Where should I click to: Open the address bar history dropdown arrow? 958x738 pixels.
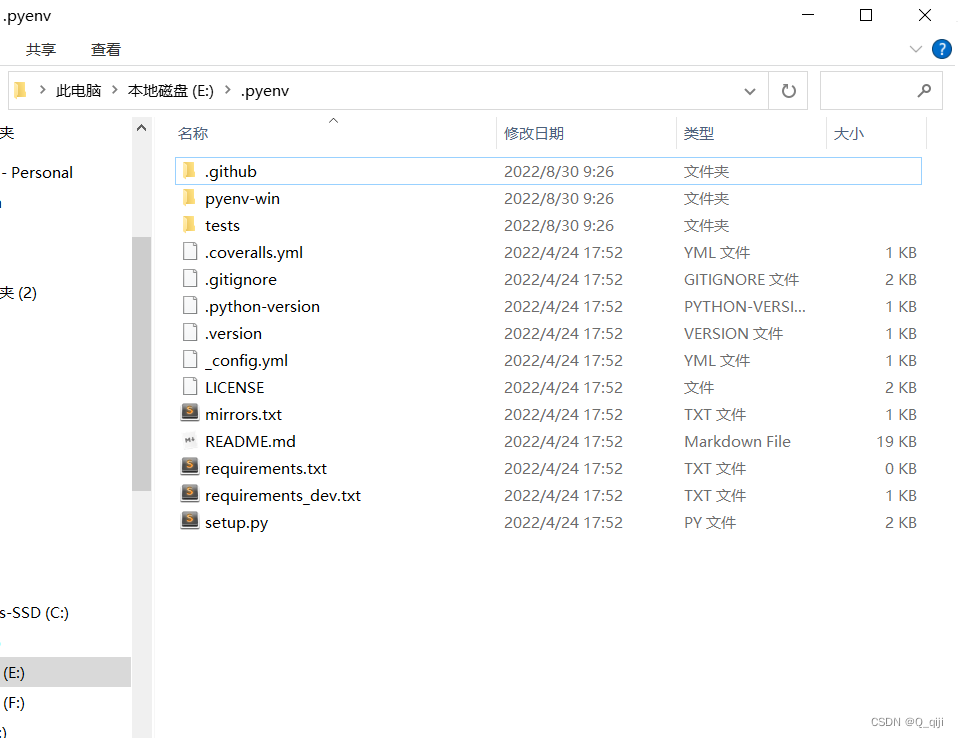[x=750, y=90]
